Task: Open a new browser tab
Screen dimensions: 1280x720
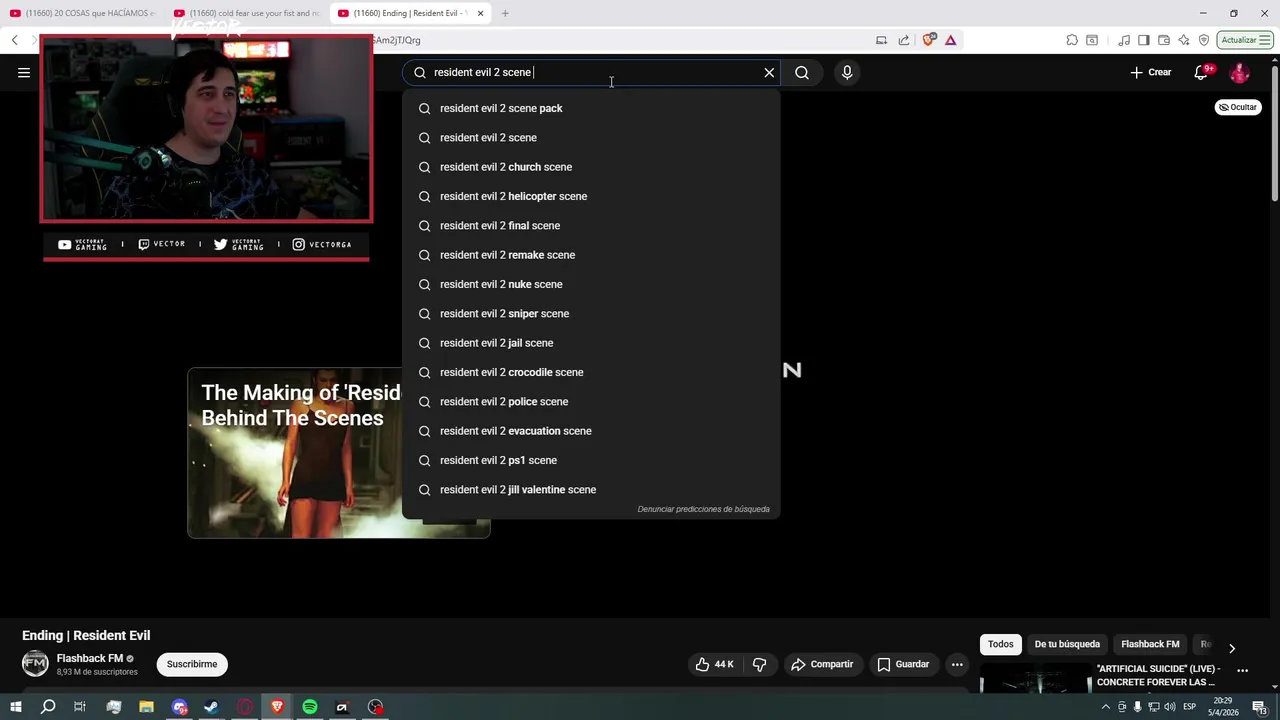Action: pos(505,13)
